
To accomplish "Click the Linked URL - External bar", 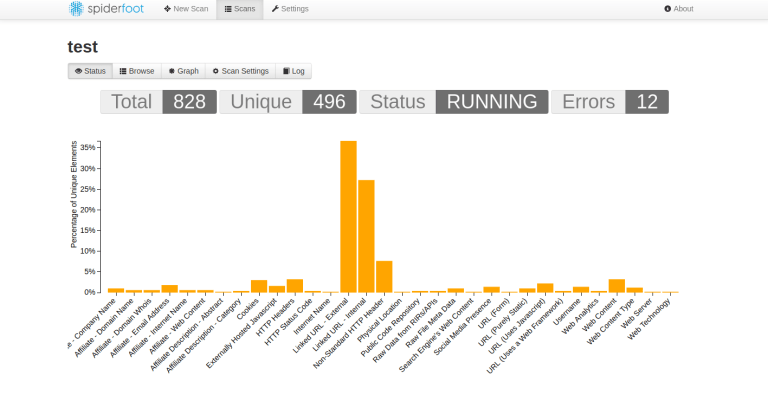I will (348, 217).
